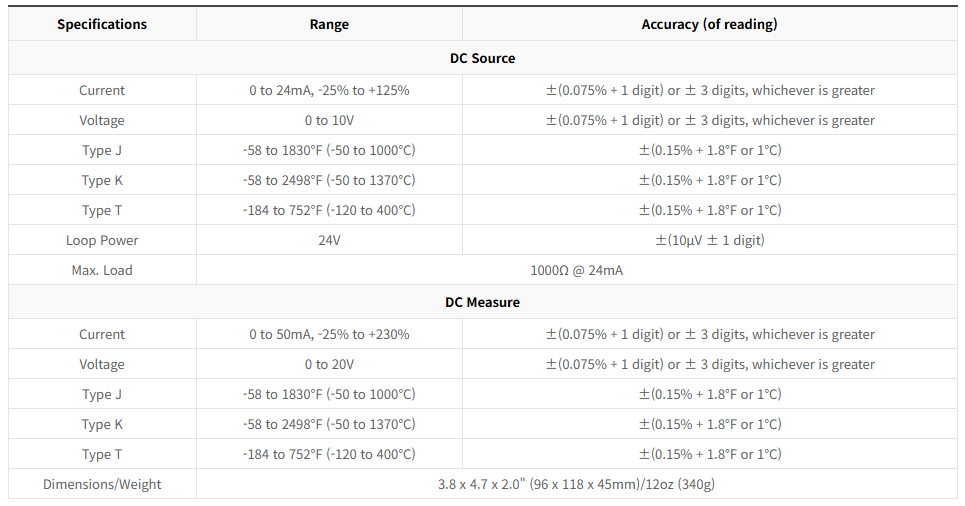Viewport: 965px width, 506px height.
Task: Click the Dimensions/Weight row label
Action: tap(102, 484)
